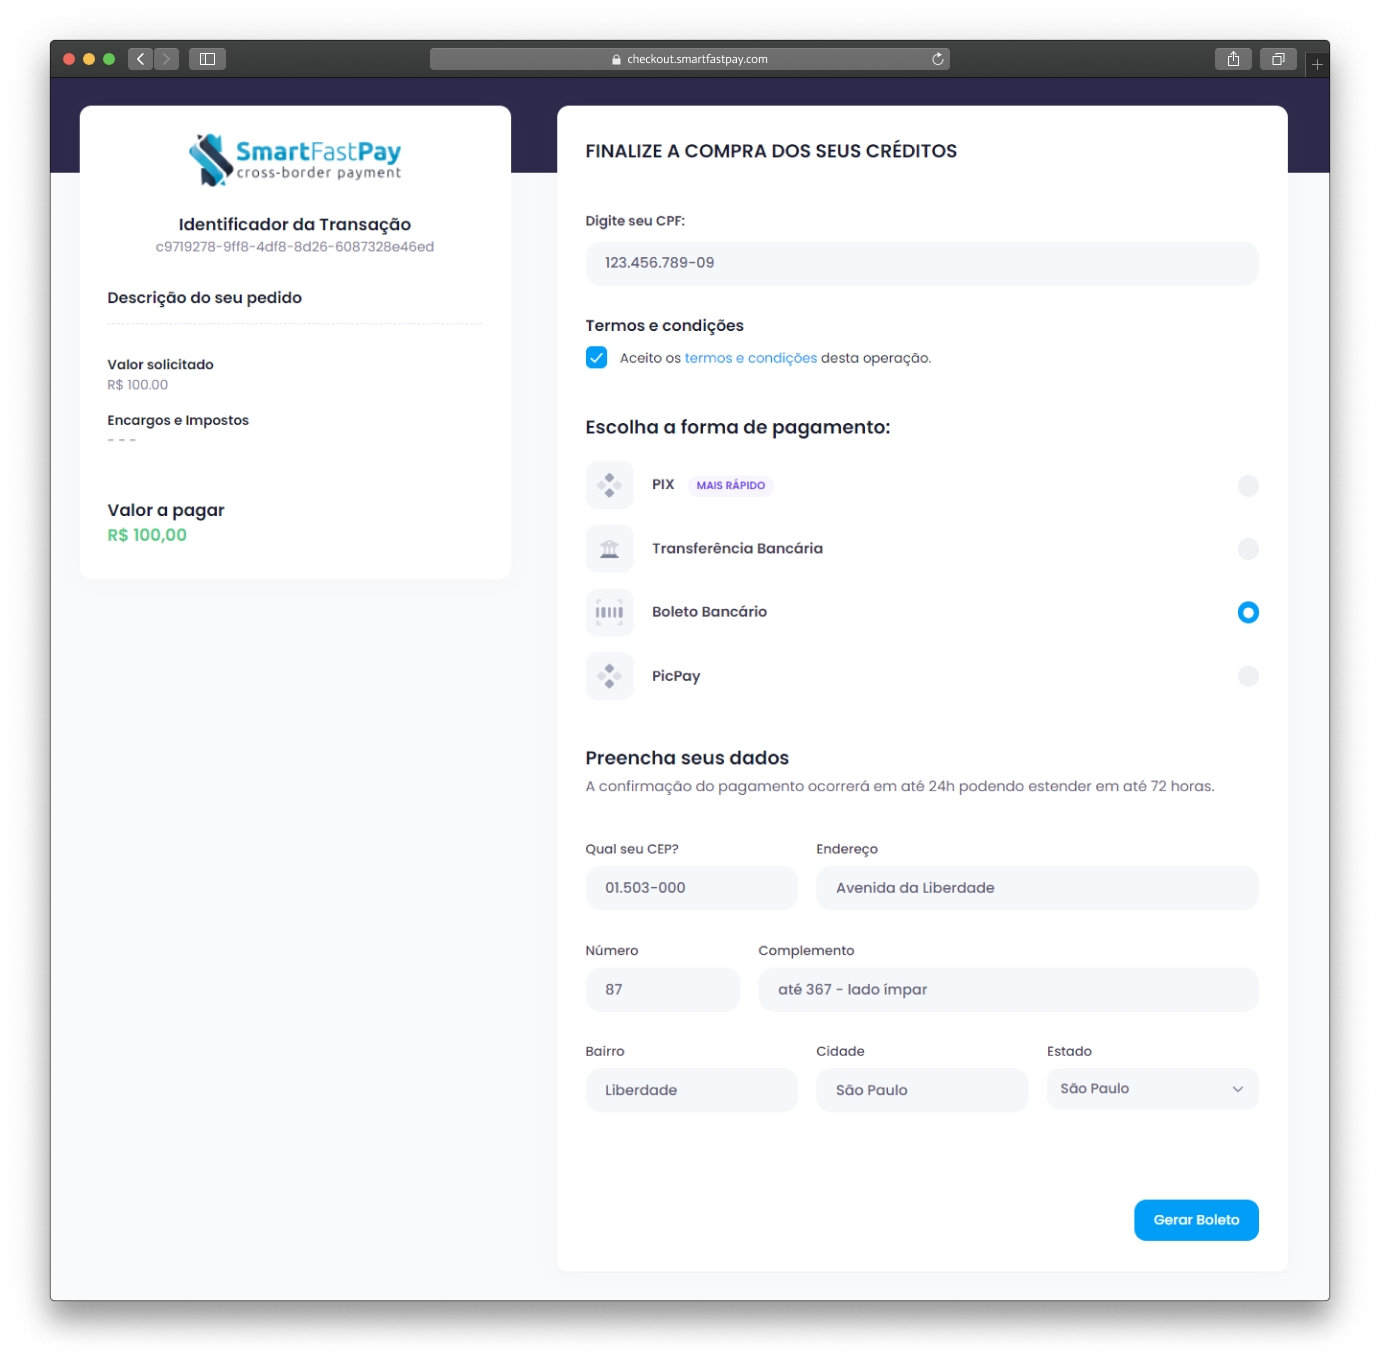Screen dimensions: 1380x1361
Task: Click the bank transfer building icon
Action: (x=609, y=549)
